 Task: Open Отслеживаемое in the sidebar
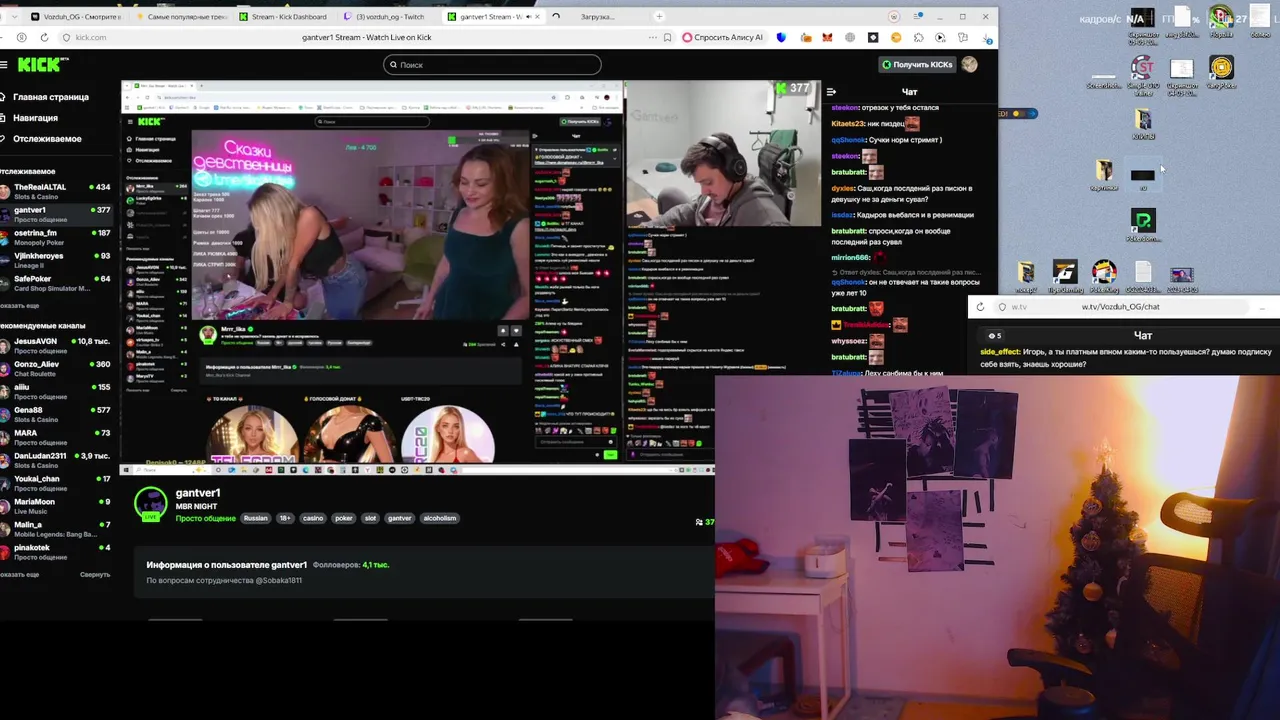(42, 139)
